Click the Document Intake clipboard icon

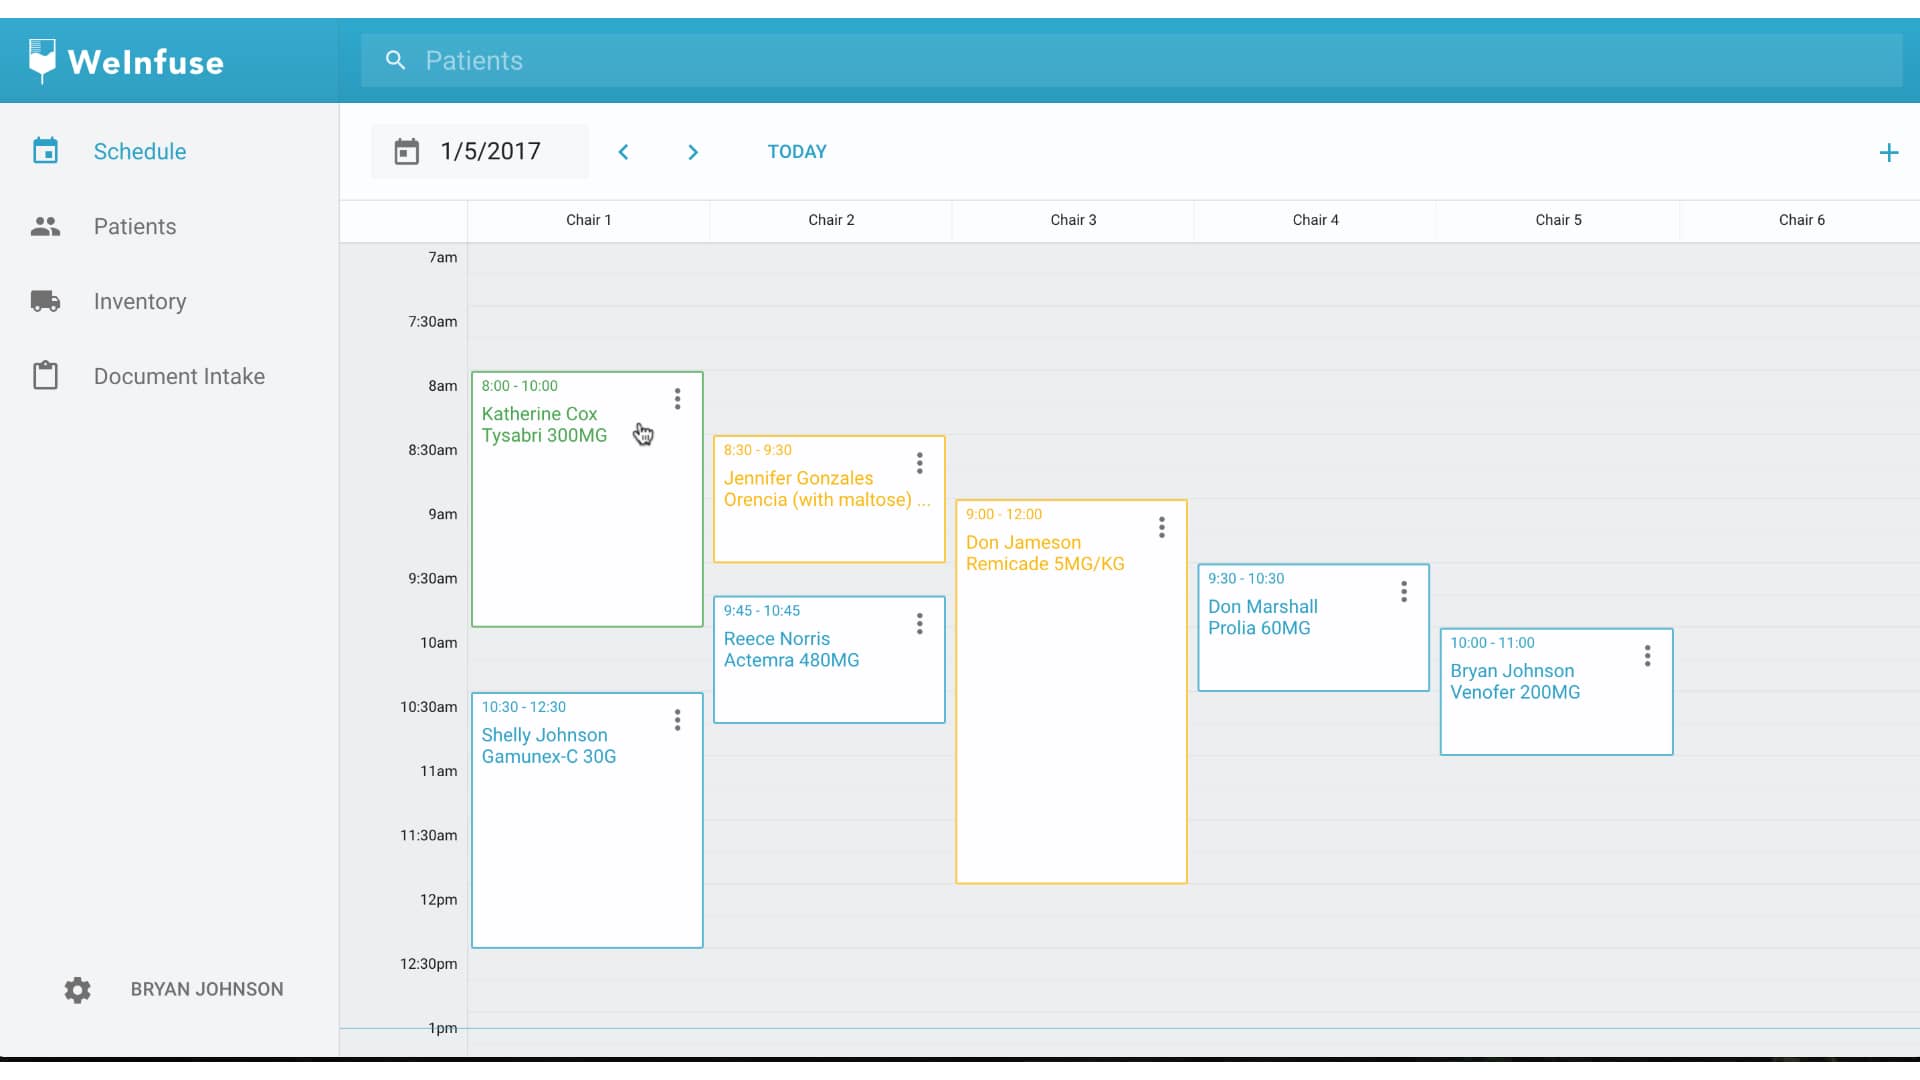[x=45, y=376]
